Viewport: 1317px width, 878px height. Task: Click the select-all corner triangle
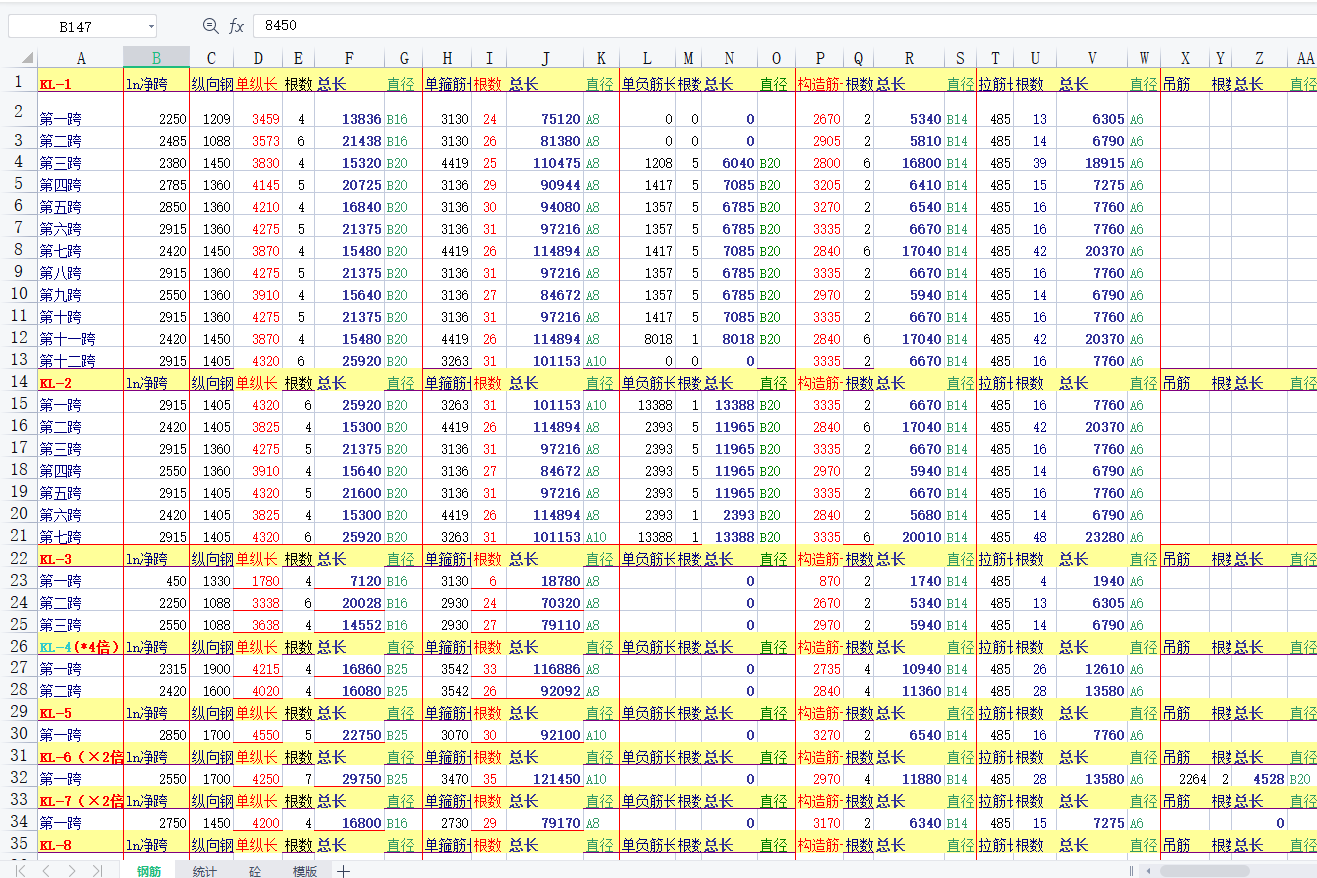tap(26, 59)
